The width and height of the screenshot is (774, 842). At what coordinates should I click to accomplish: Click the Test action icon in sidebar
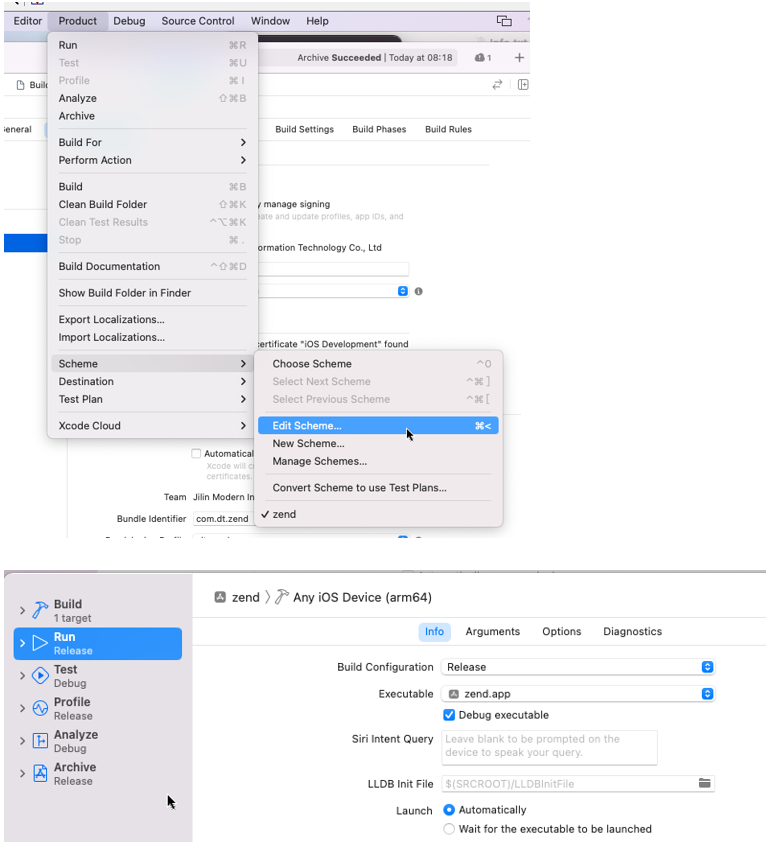click(40, 675)
